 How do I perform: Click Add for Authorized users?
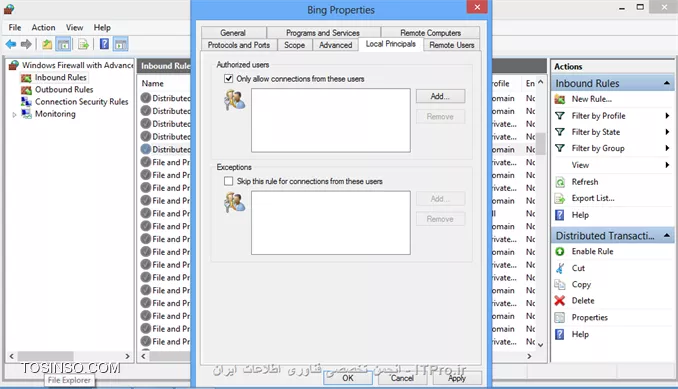pyautogui.click(x=440, y=96)
